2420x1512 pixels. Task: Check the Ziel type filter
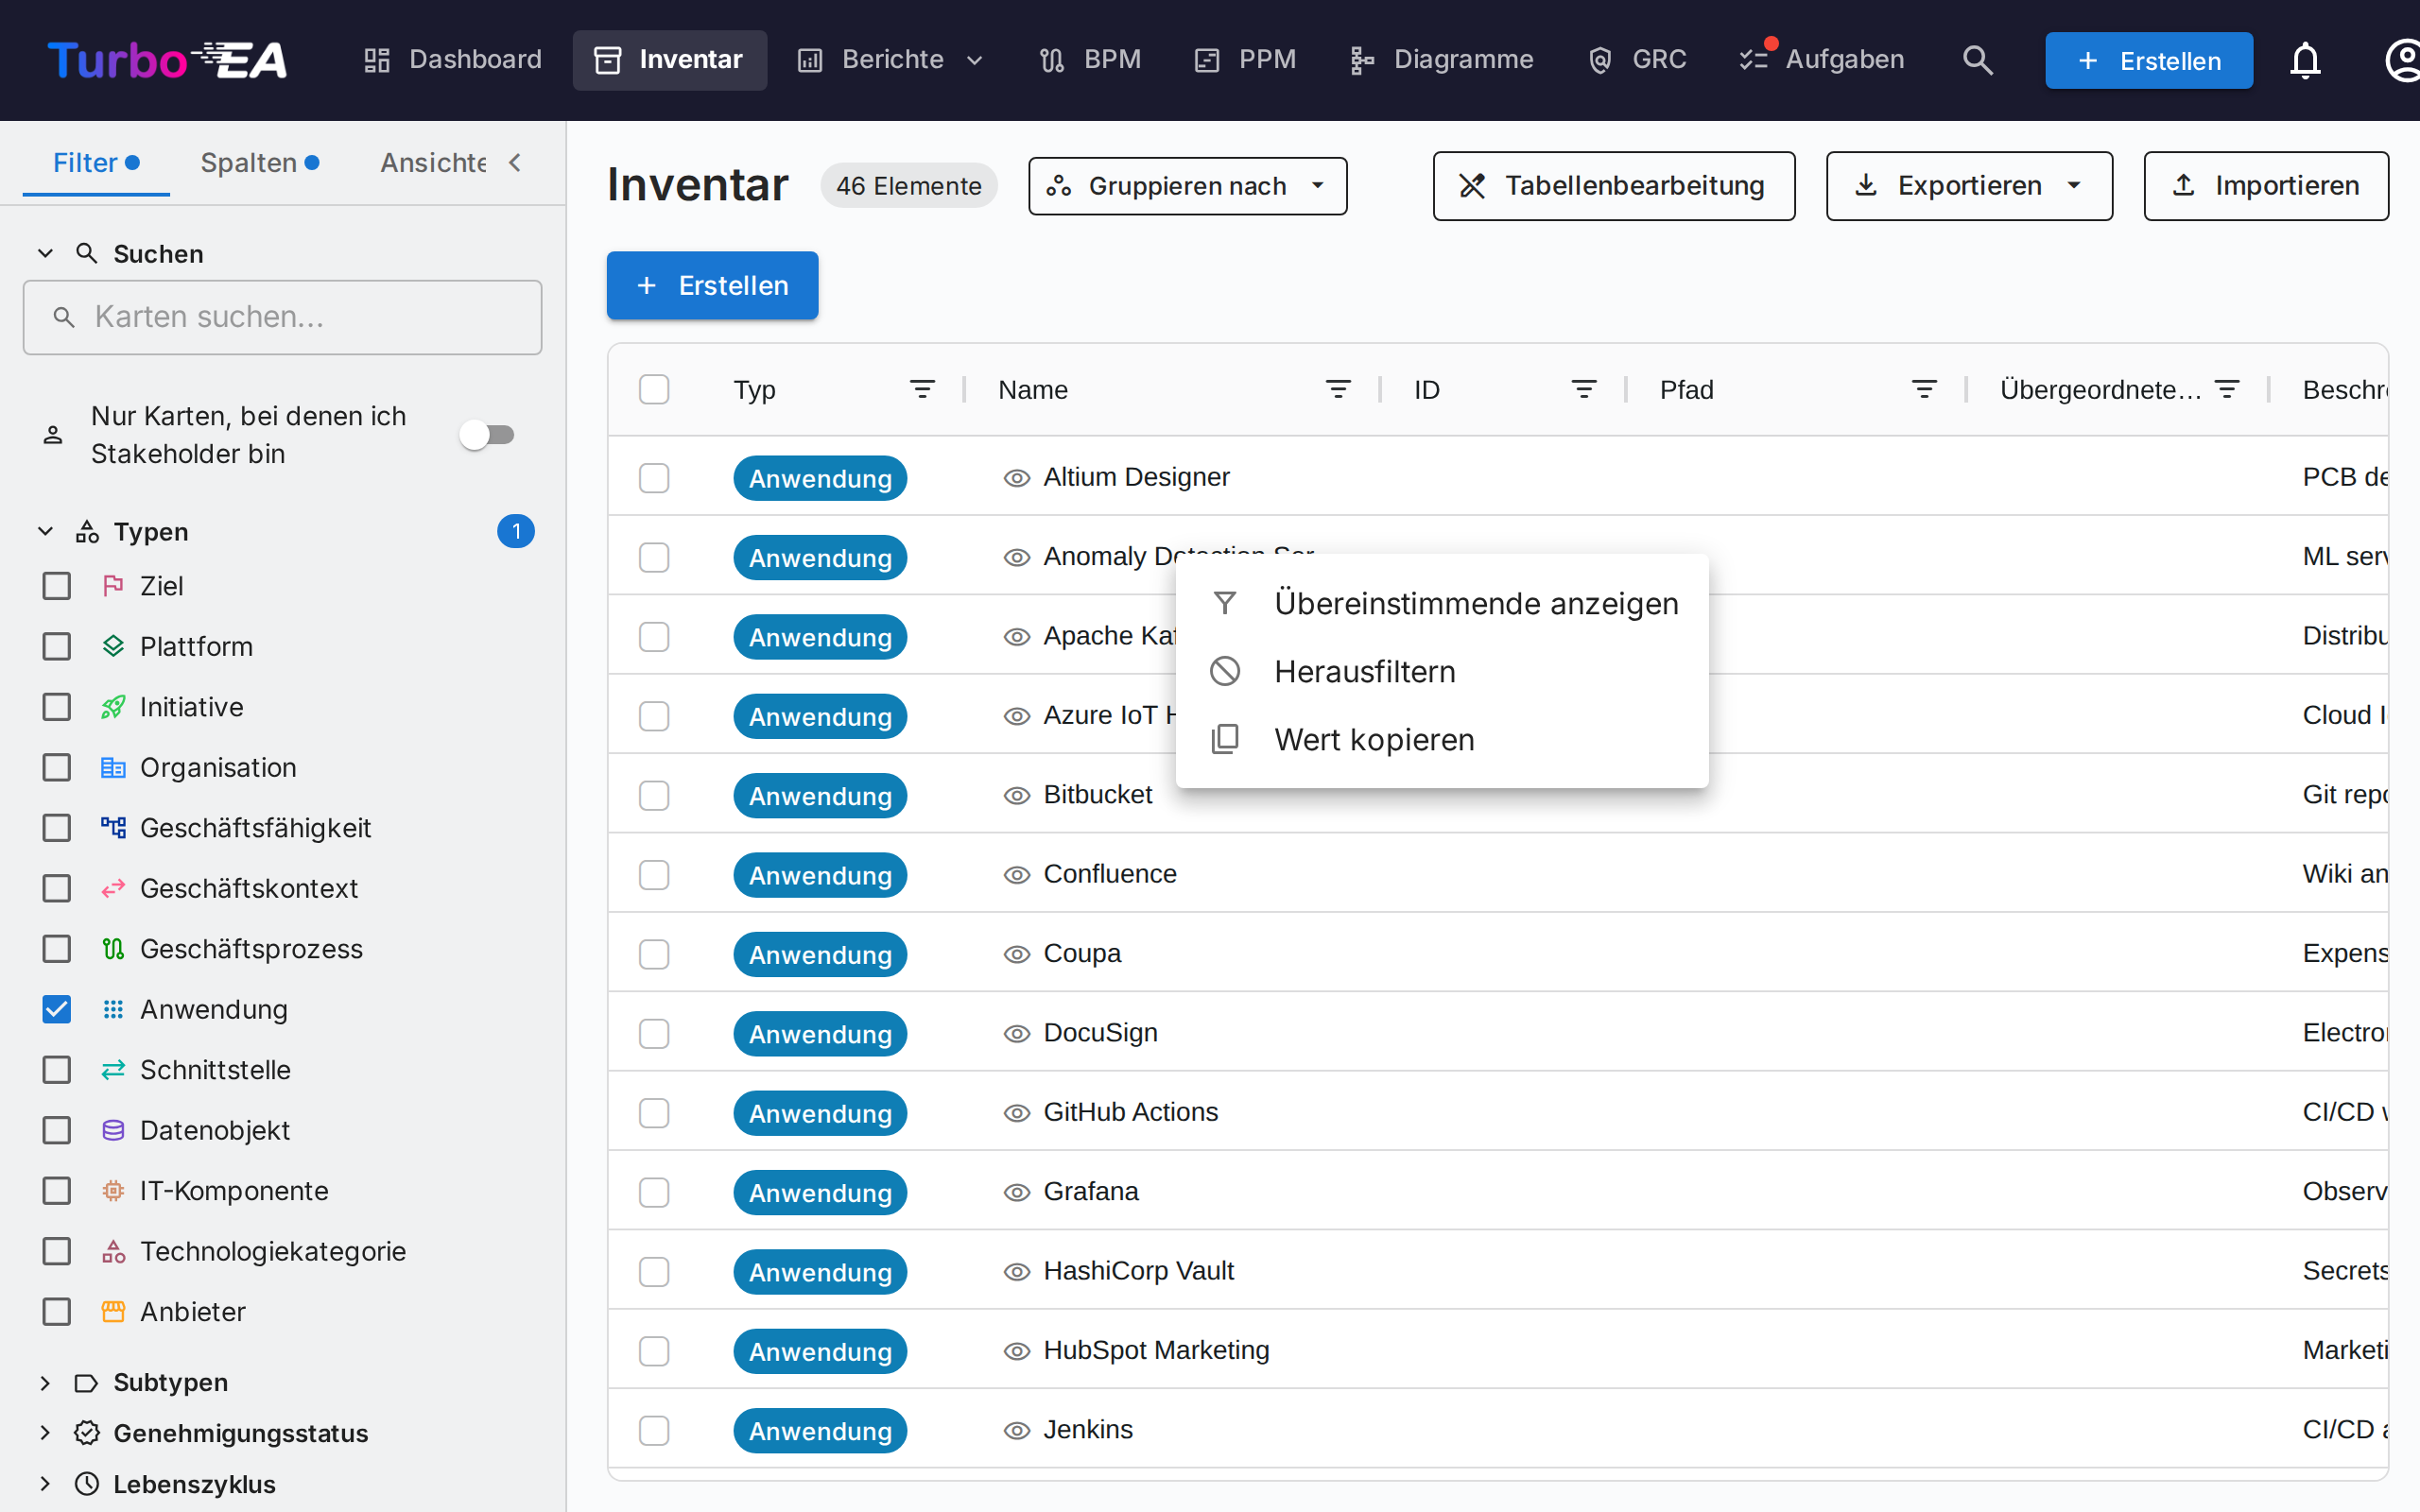pyautogui.click(x=57, y=586)
